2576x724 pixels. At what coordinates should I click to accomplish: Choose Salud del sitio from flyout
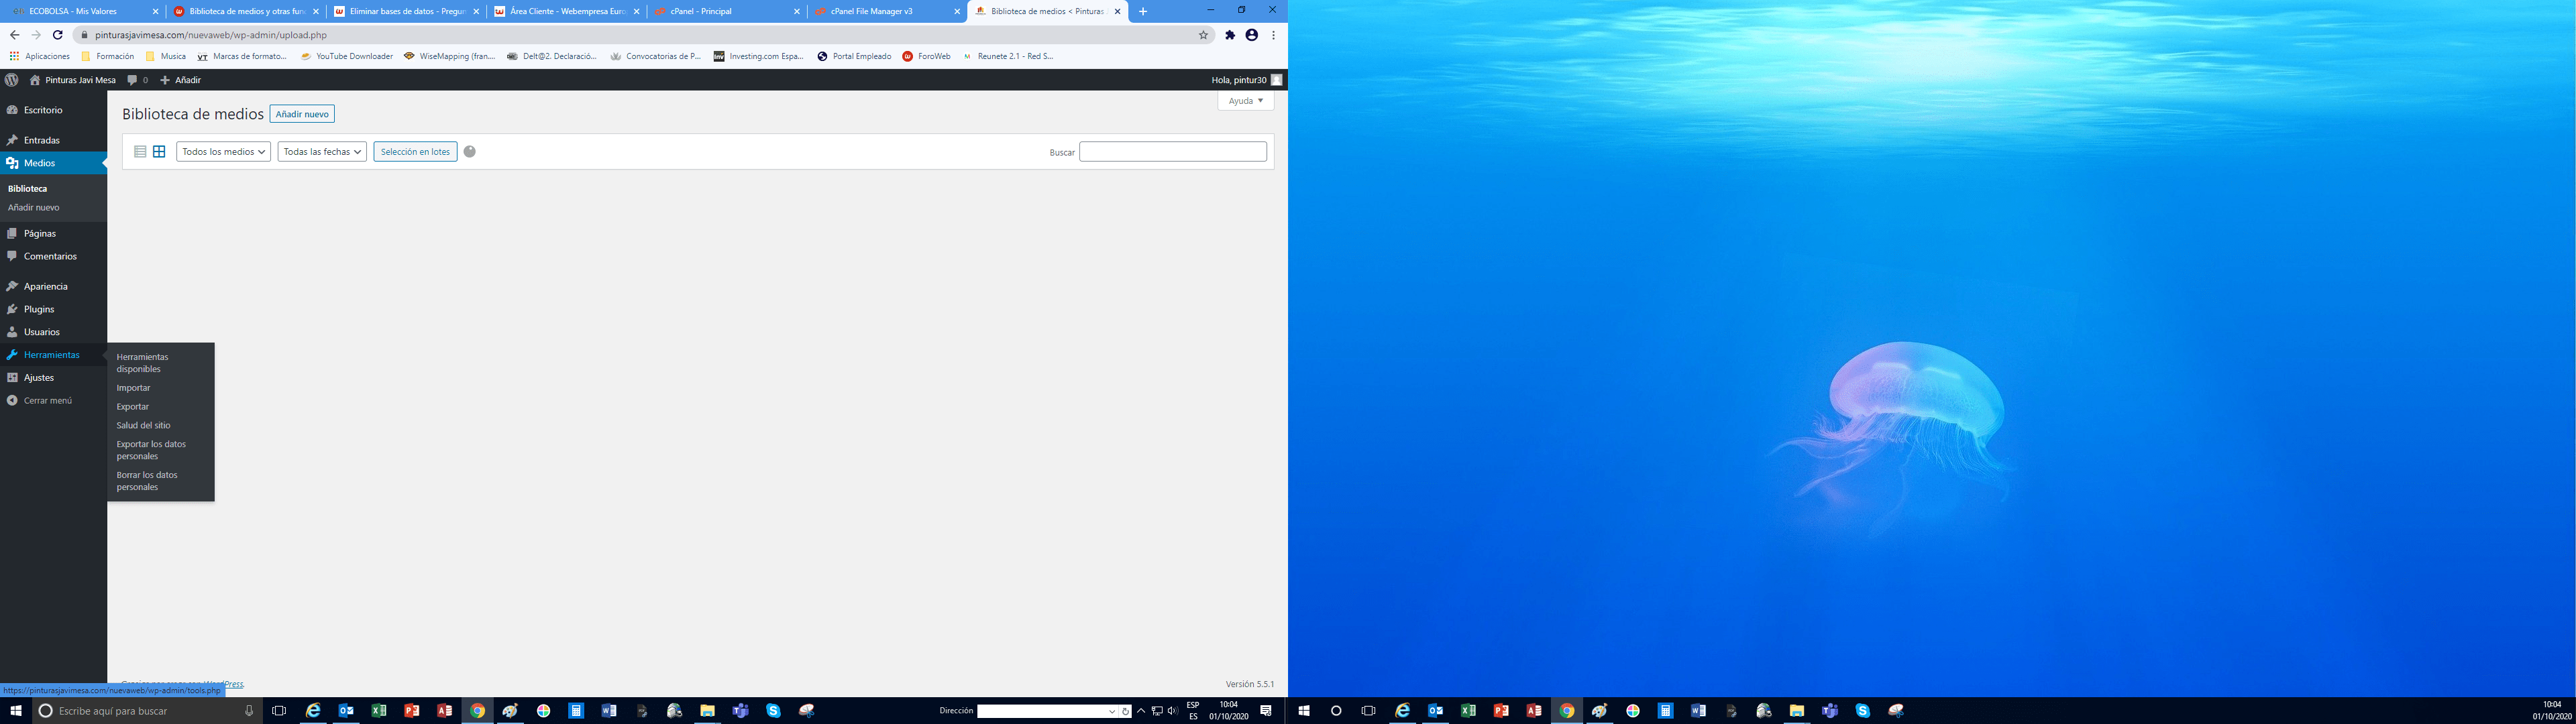pyautogui.click(x=160, y=426)
